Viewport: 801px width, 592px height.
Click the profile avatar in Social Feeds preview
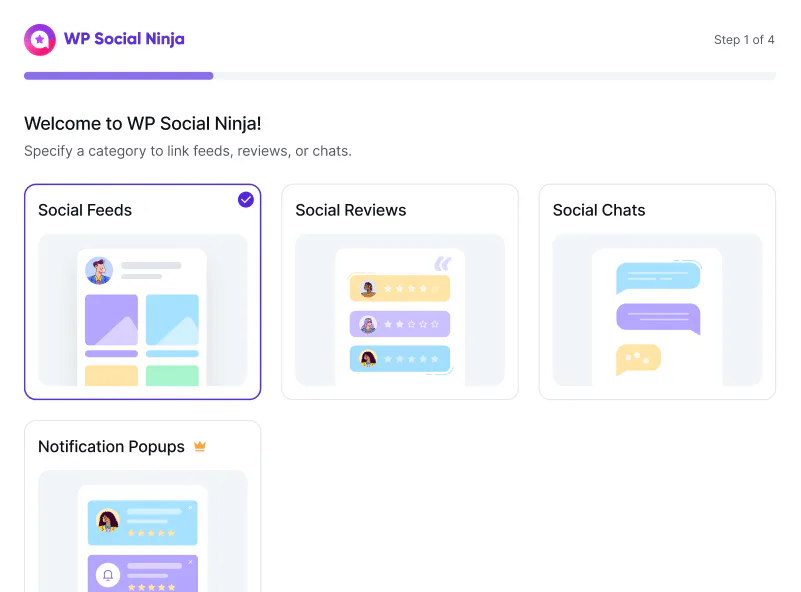99,270
